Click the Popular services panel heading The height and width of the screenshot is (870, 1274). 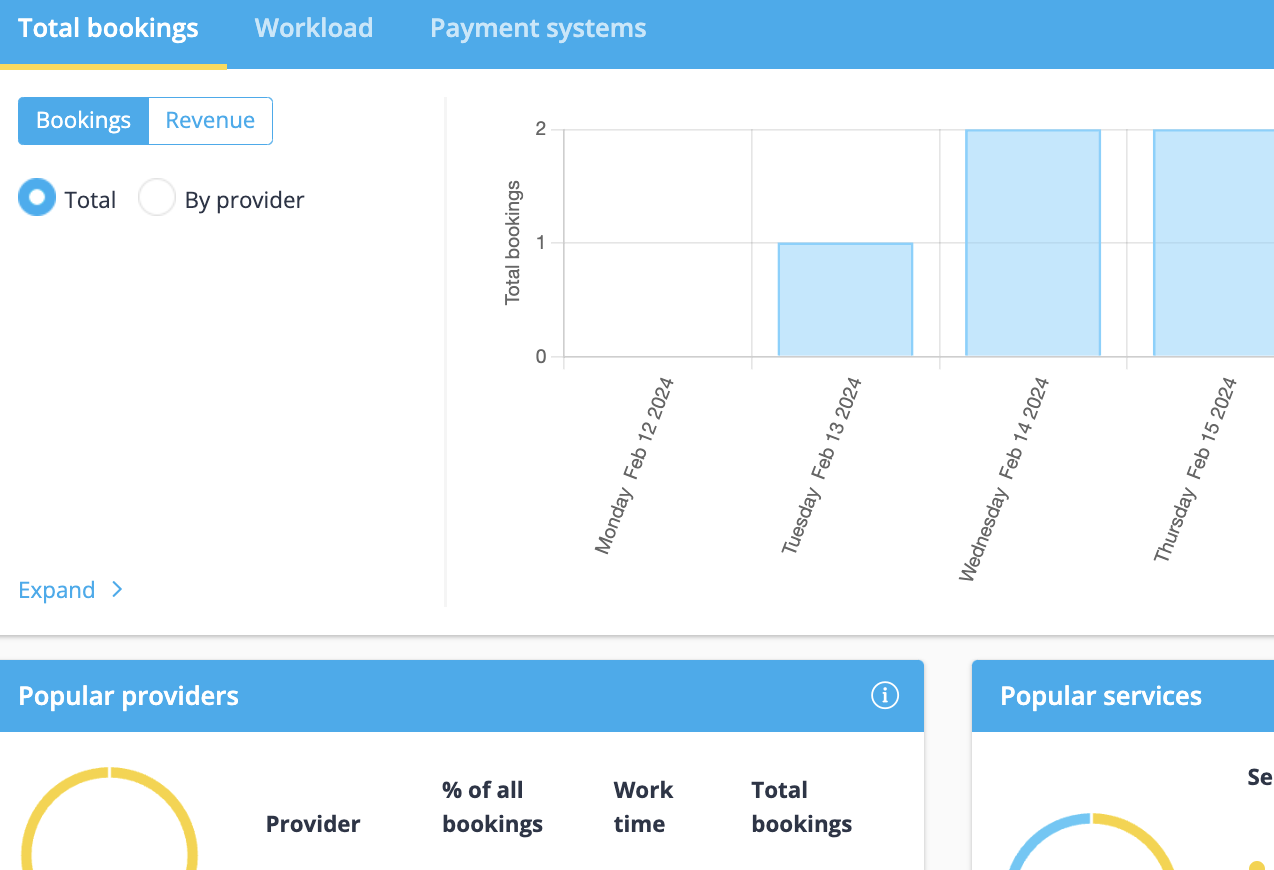pyautogui.click(x=1101, y=696)
